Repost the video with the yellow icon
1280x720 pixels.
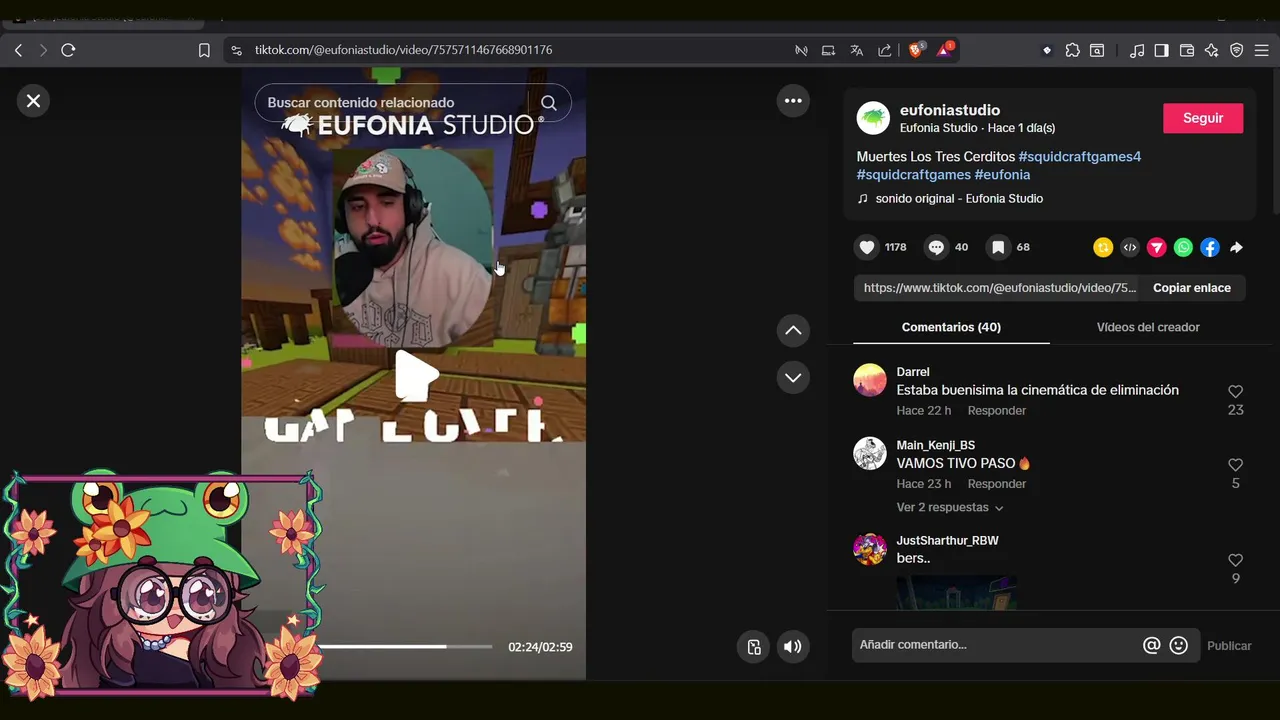(1103, 247)
